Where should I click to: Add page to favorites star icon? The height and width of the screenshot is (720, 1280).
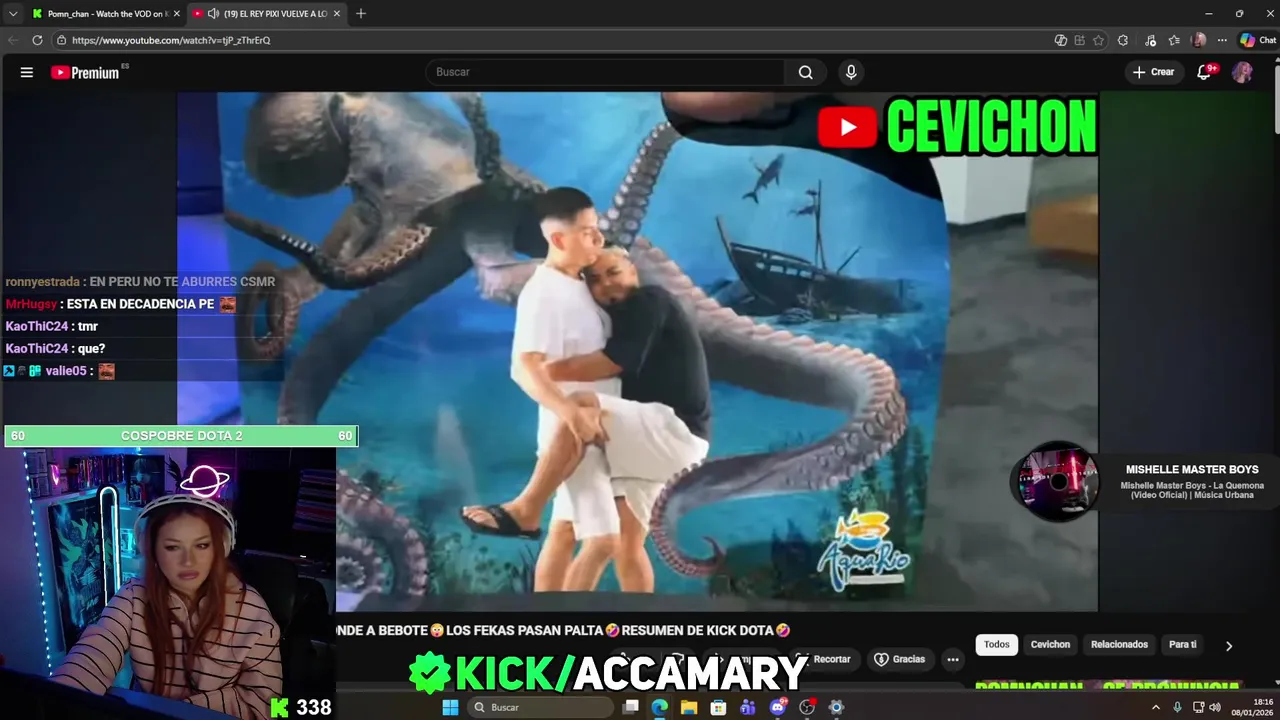[x=1098, y=40]
